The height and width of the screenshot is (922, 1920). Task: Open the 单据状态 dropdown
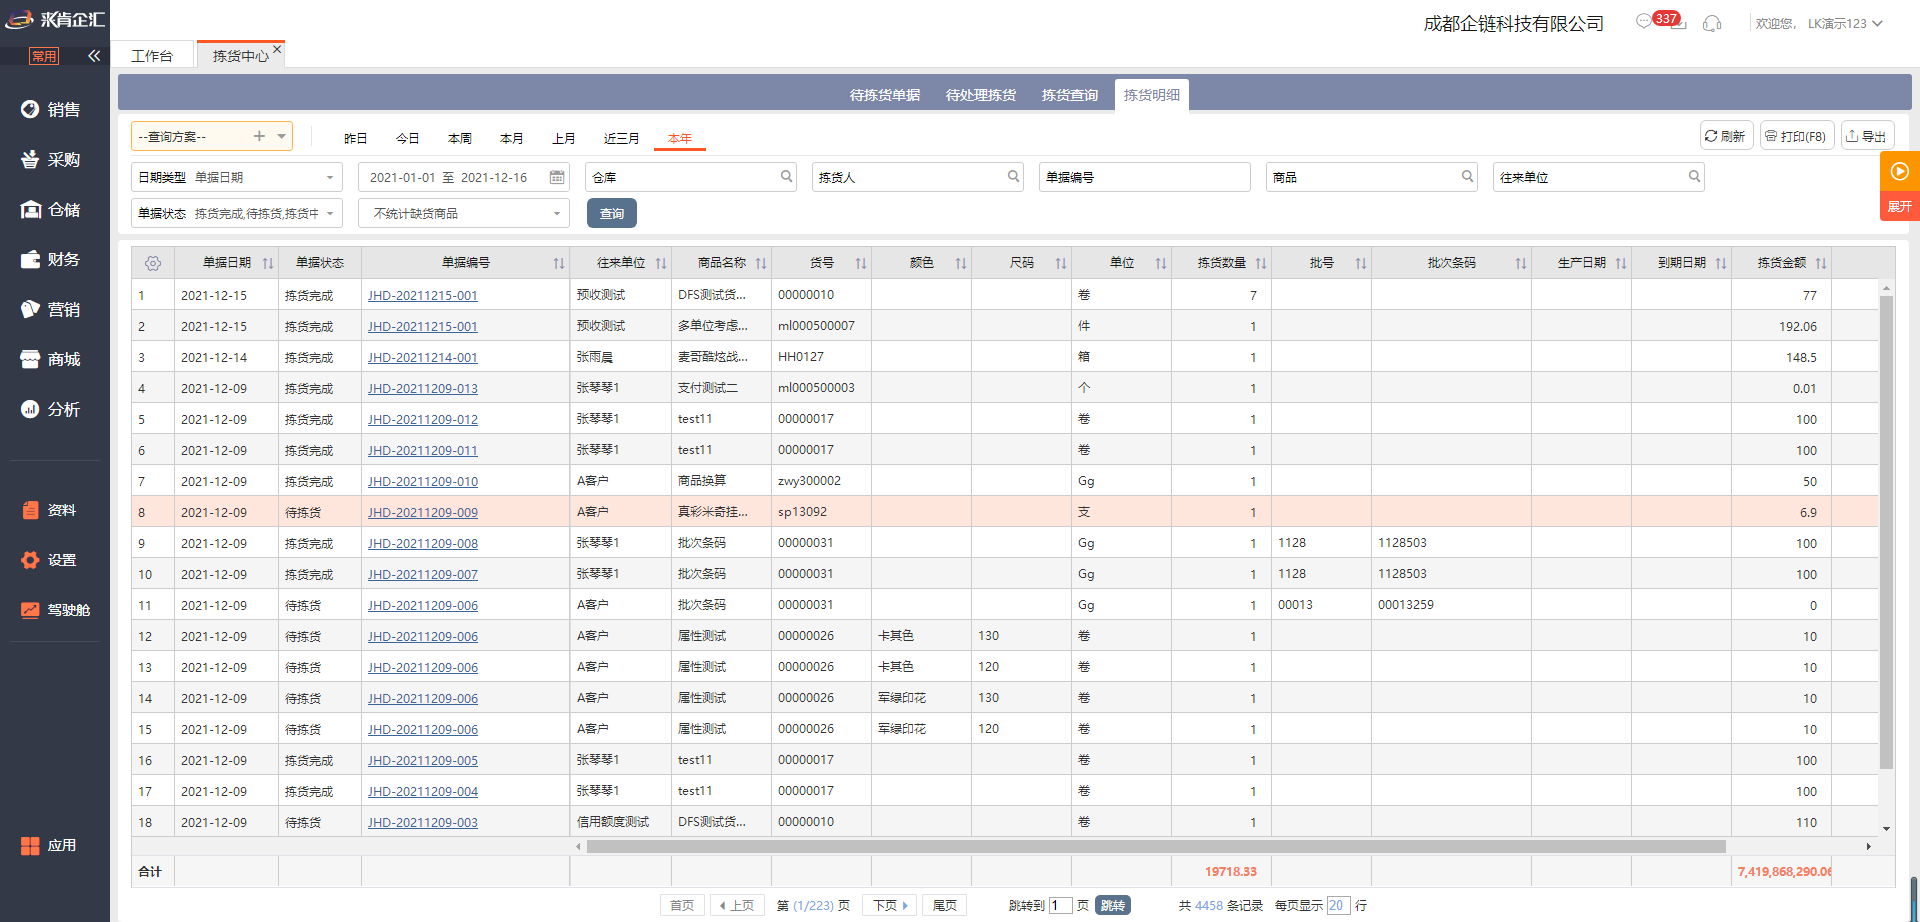tap(329, 214)
